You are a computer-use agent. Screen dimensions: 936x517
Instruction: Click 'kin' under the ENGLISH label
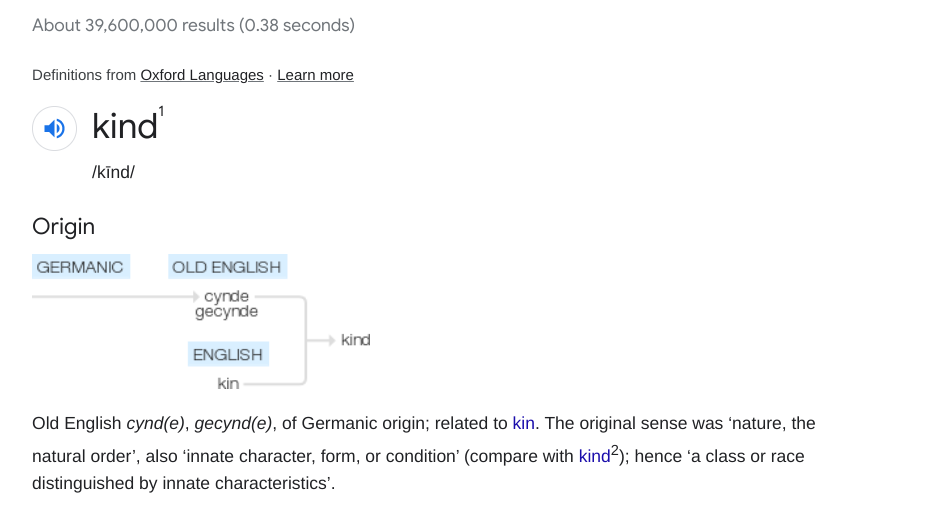[228, 383]
